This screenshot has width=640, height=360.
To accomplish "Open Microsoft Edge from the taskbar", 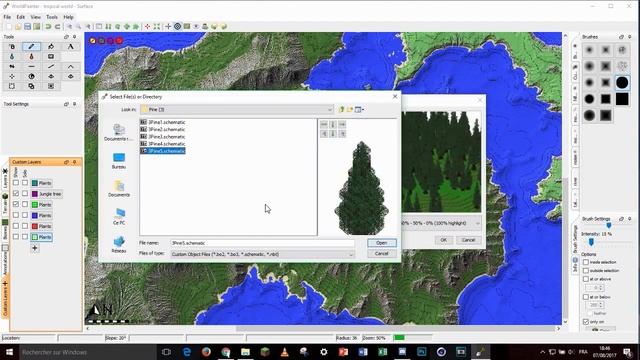I will [187, 351].
